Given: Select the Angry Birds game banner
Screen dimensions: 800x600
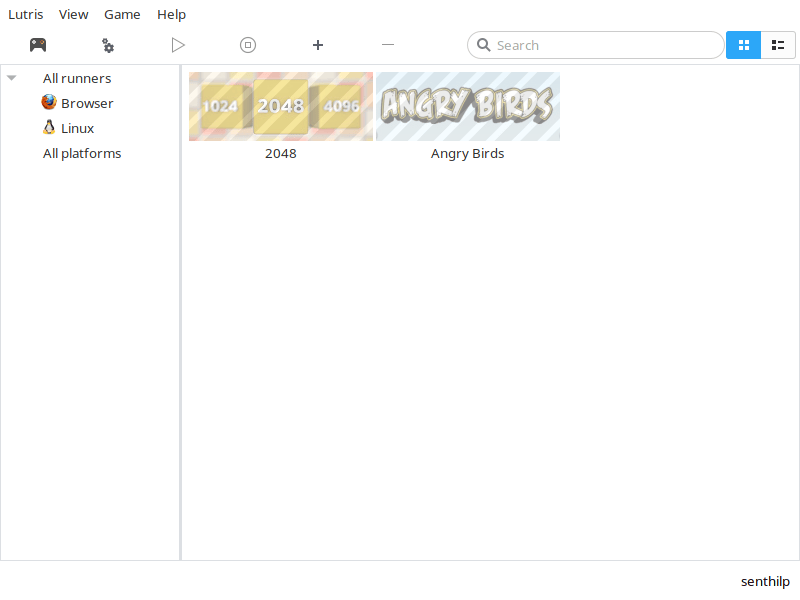Looking at the screenshot, I should point(467,106).
